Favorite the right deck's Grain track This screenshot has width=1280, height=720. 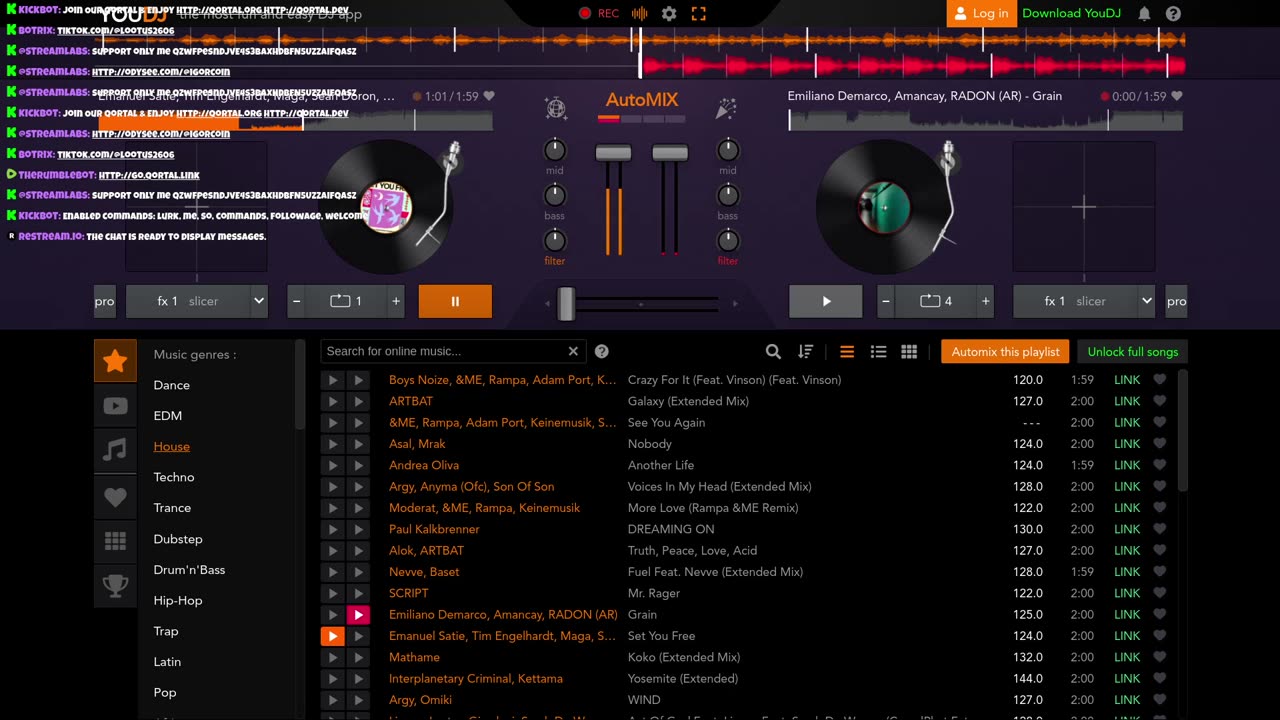pos(1177,97)
